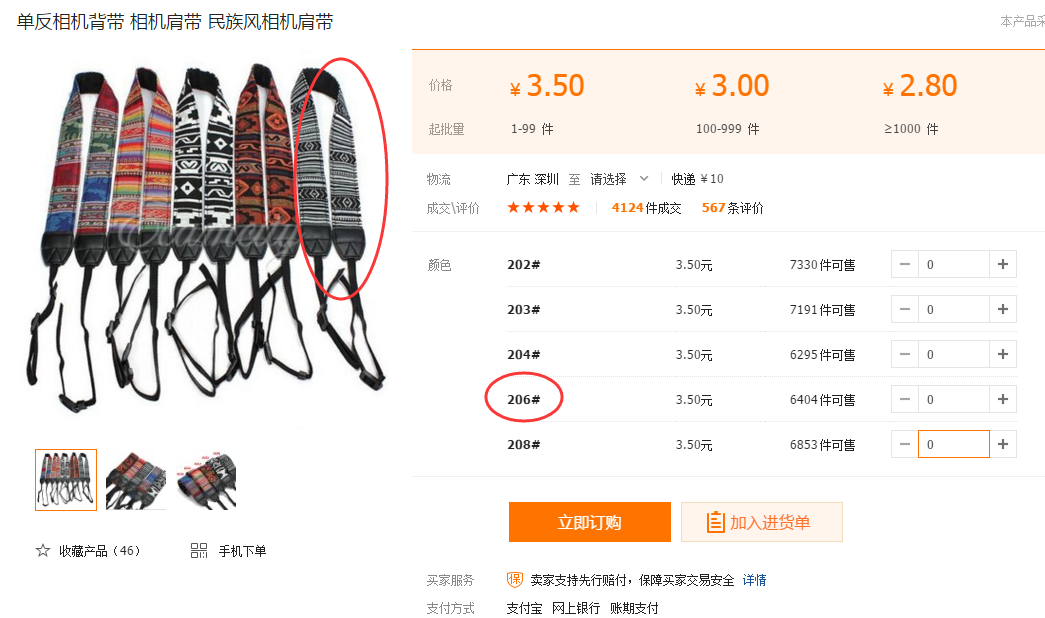
Task: Click the 加入进货单 button
Action: [x=762, y=522]
